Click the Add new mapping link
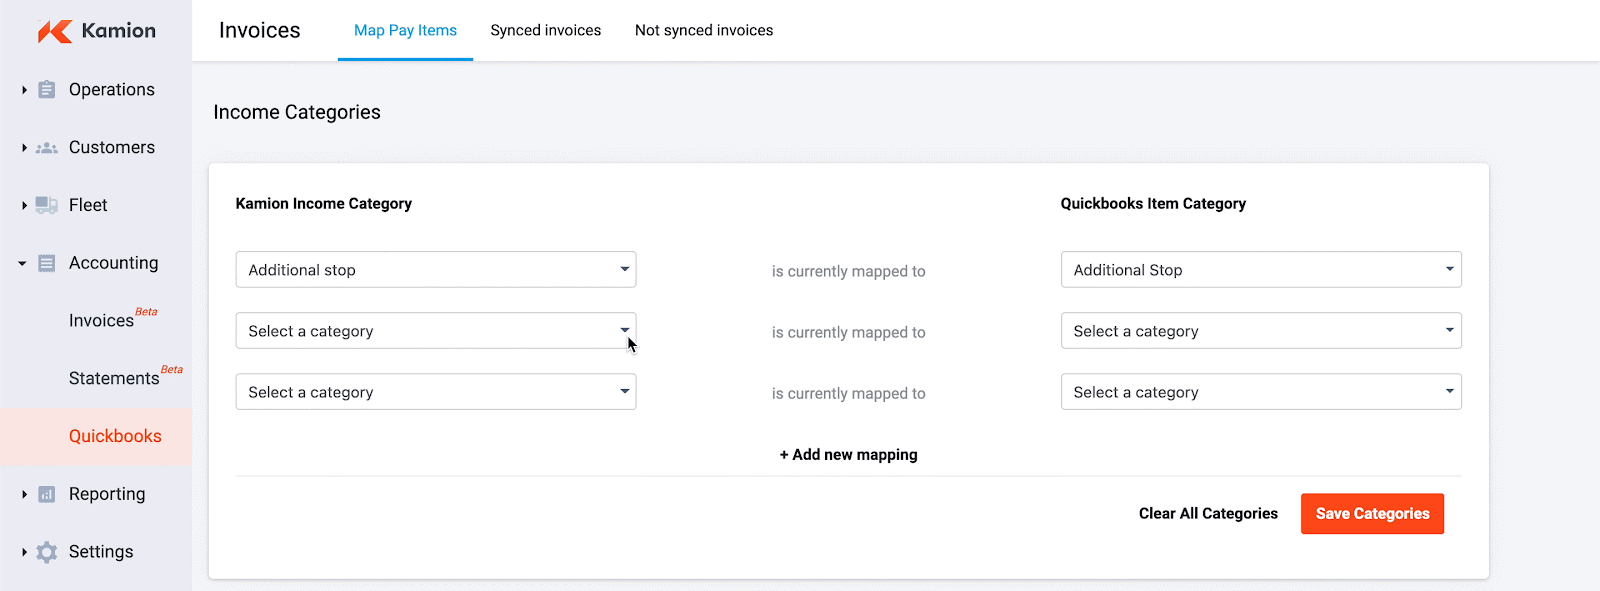Screen dimensions: 1600x591 848,455
